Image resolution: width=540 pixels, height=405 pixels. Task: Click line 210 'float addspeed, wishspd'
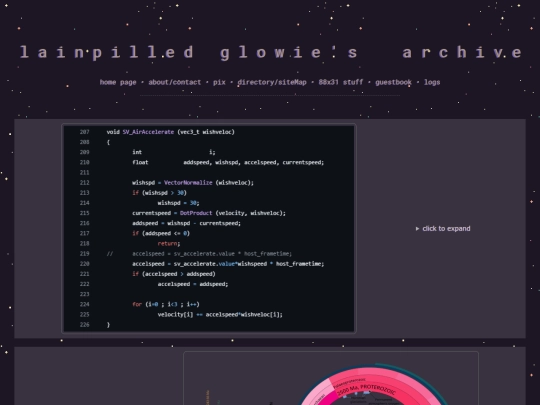pos(228,162)
